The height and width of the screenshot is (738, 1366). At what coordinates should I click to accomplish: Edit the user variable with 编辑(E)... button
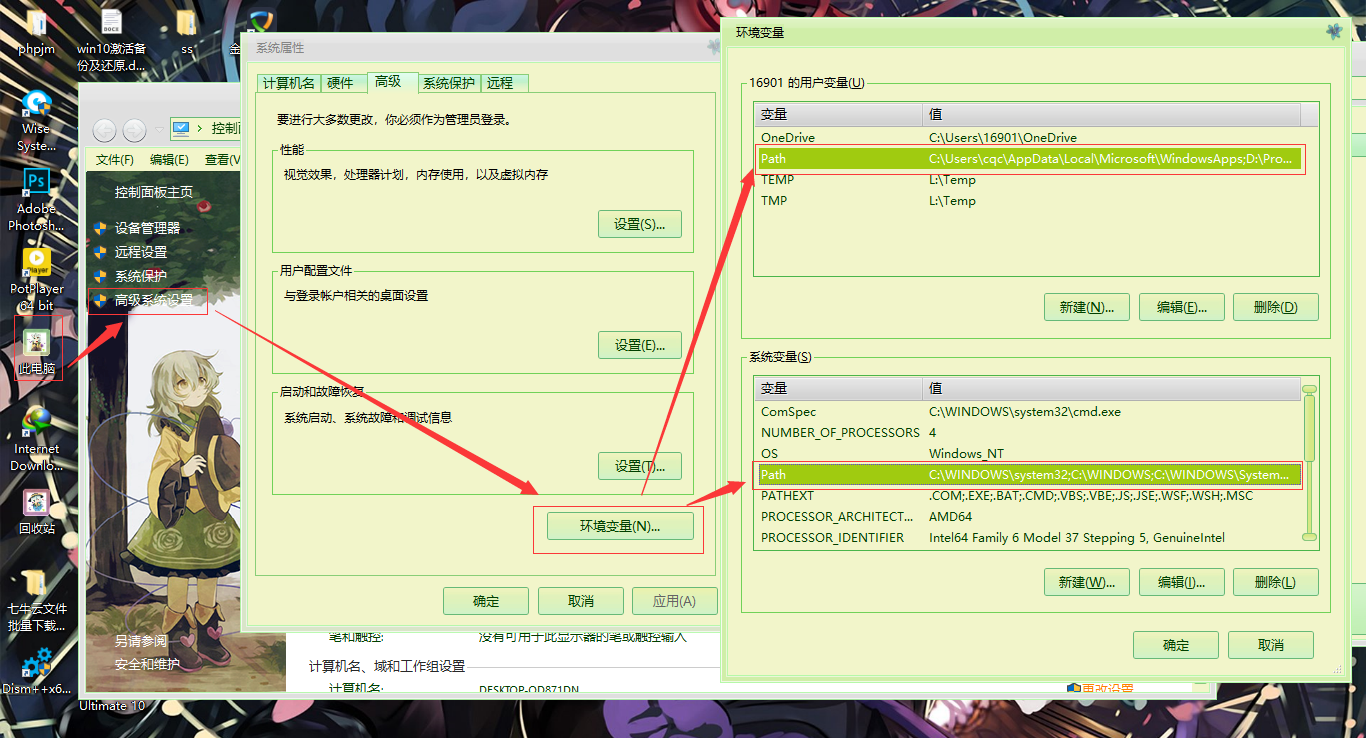tap(1182, 307)
